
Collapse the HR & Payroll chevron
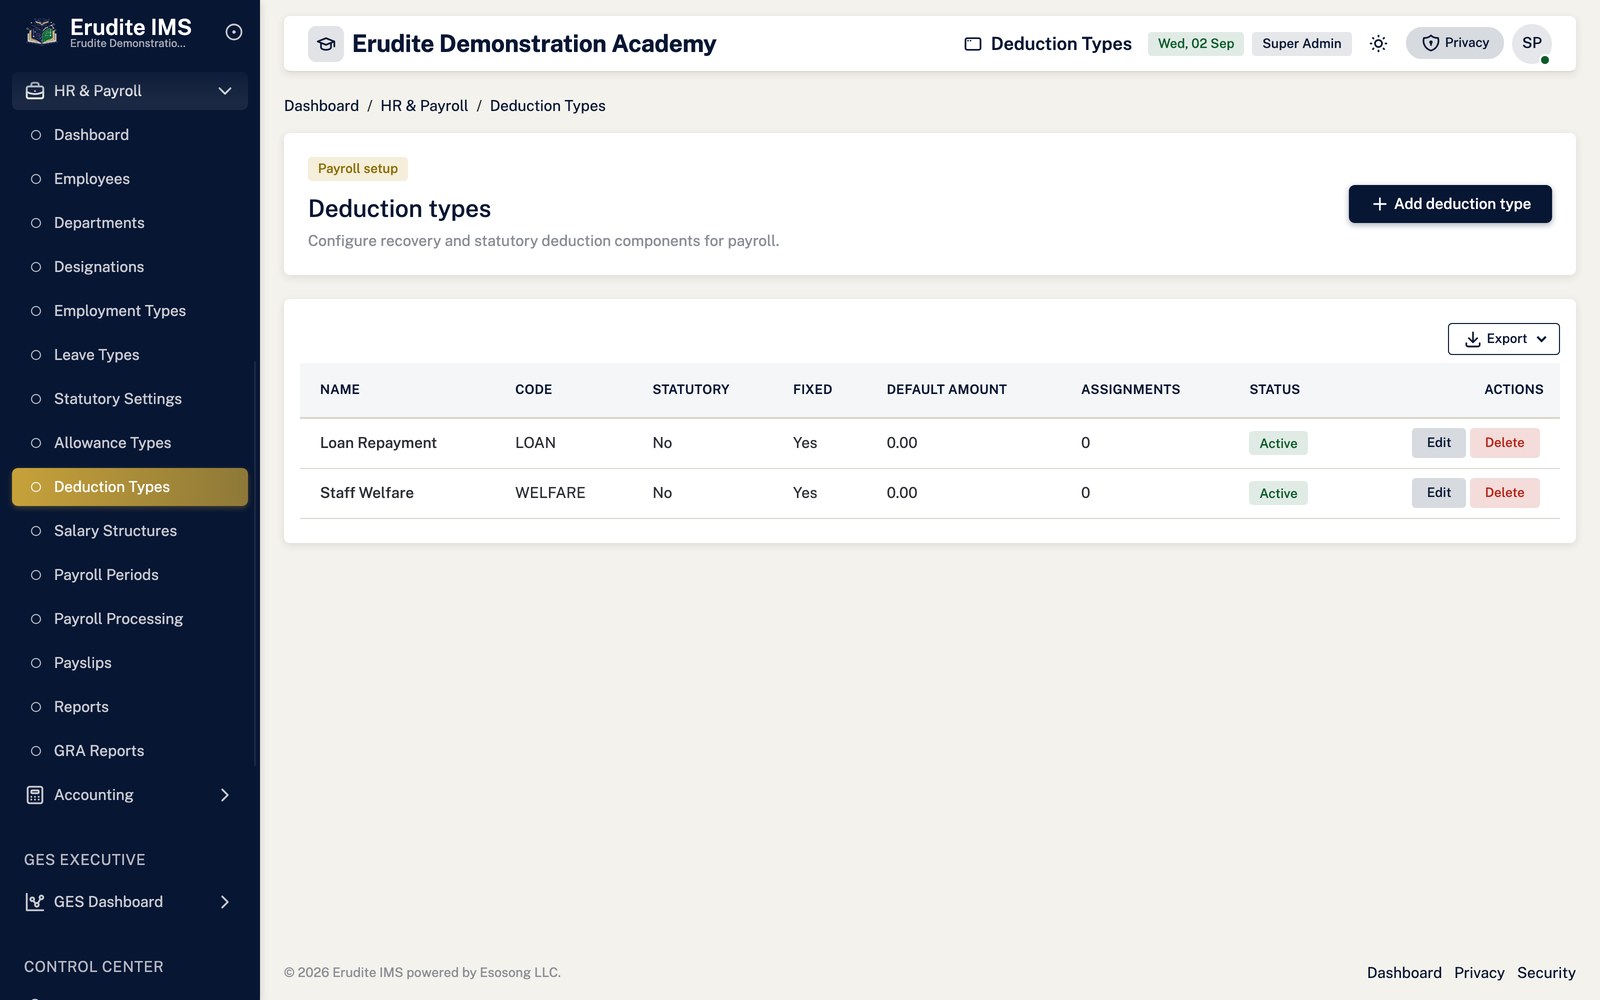[x=225, y=91]
